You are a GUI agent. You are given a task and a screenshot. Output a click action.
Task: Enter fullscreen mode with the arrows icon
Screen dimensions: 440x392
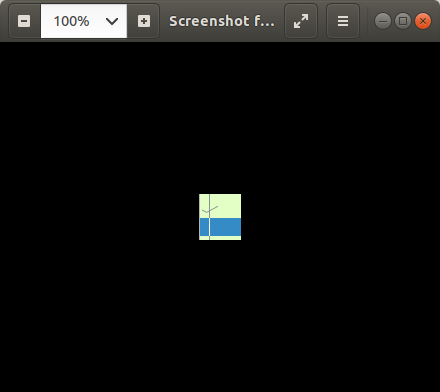301,21
